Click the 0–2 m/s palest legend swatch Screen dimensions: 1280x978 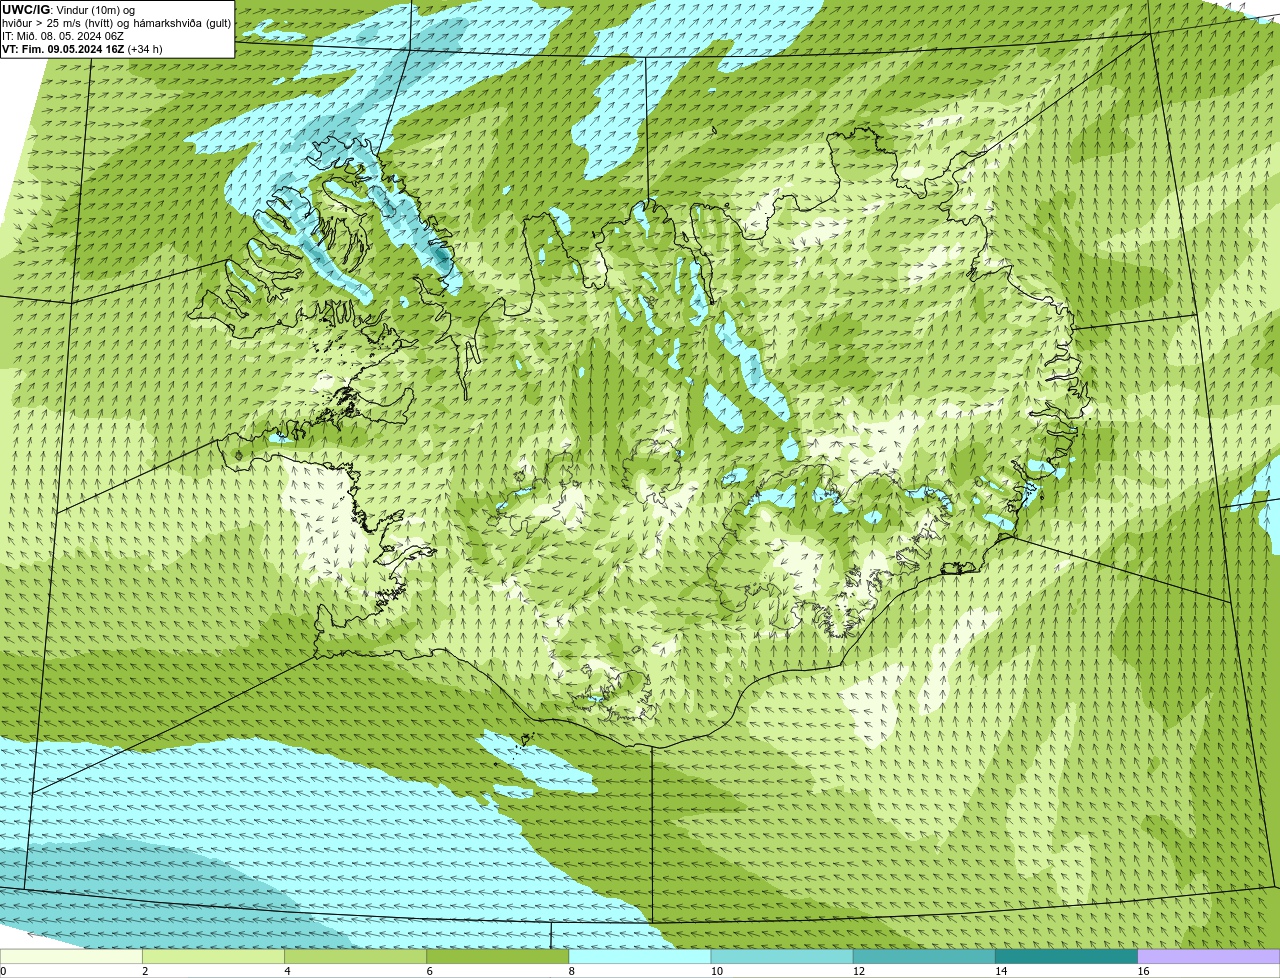tap(71, 956)
